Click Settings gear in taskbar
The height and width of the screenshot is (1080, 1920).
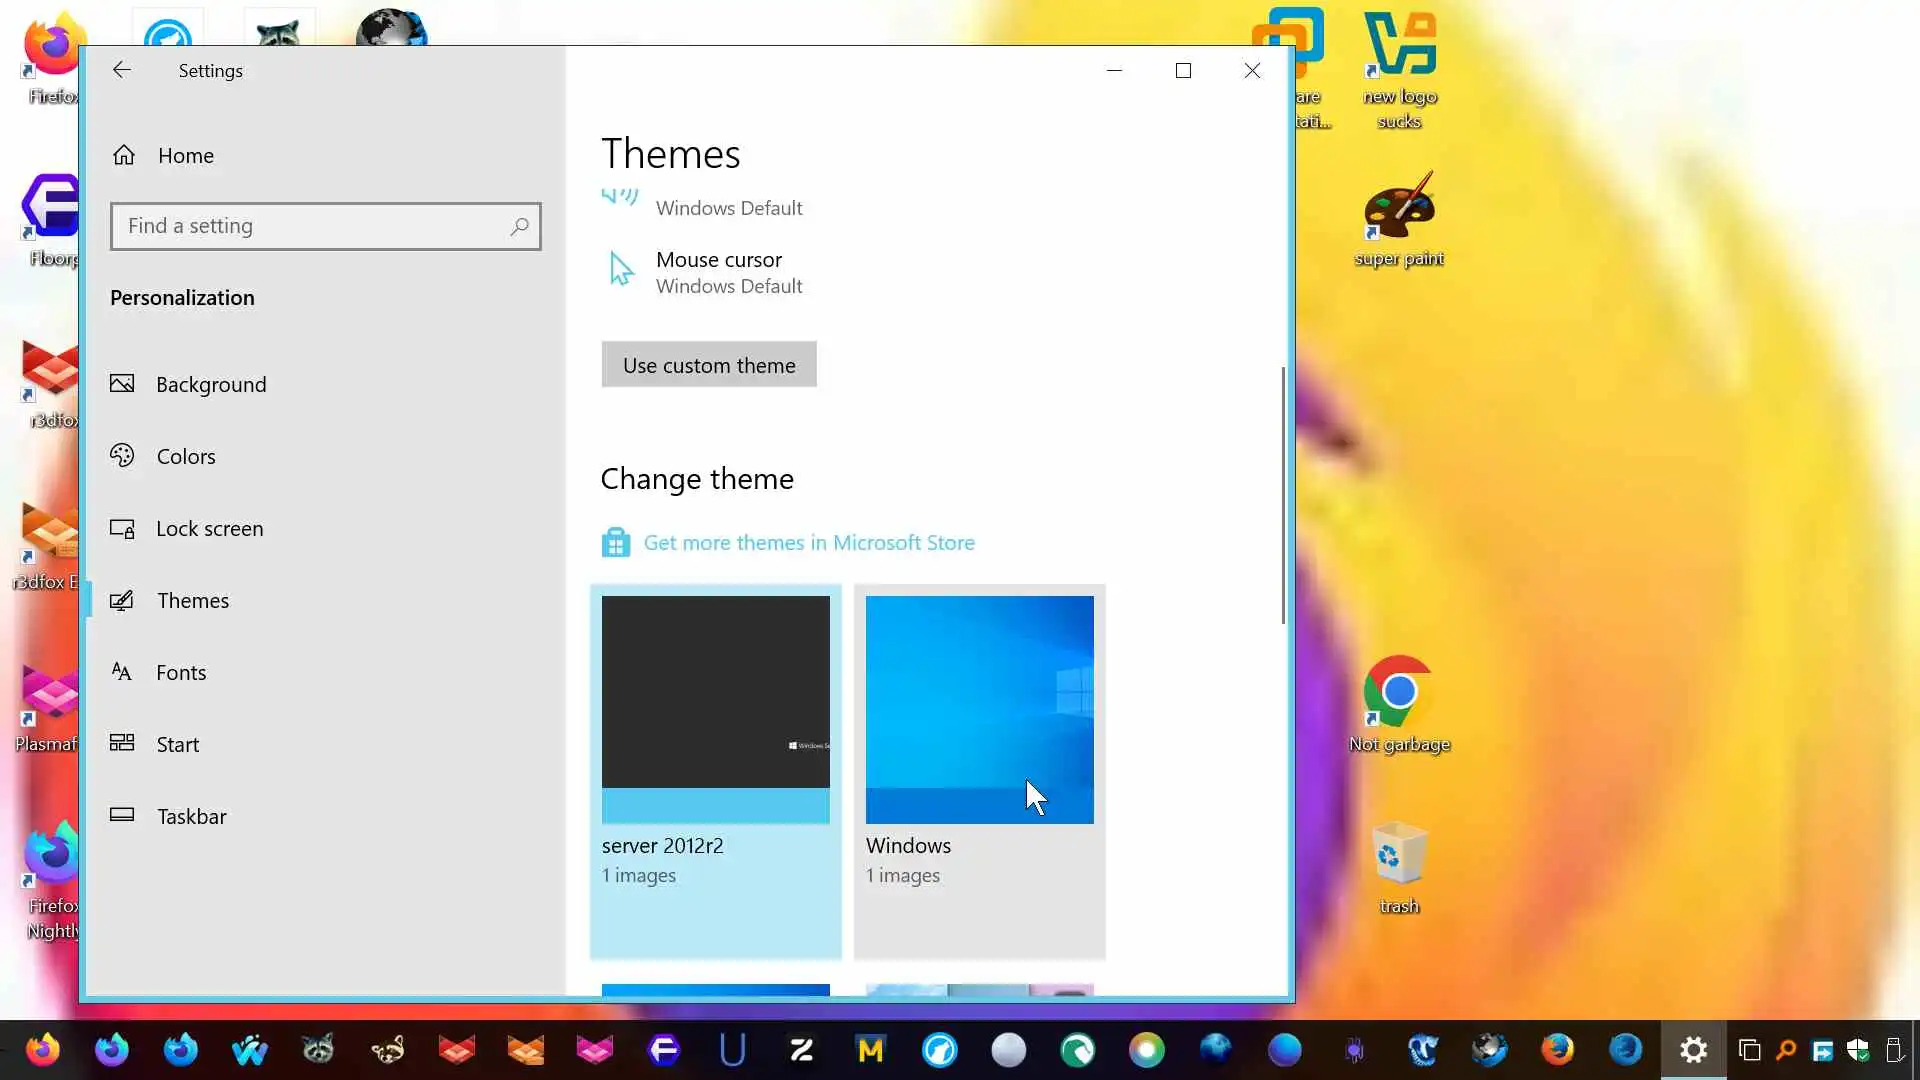point(1693,1050)
